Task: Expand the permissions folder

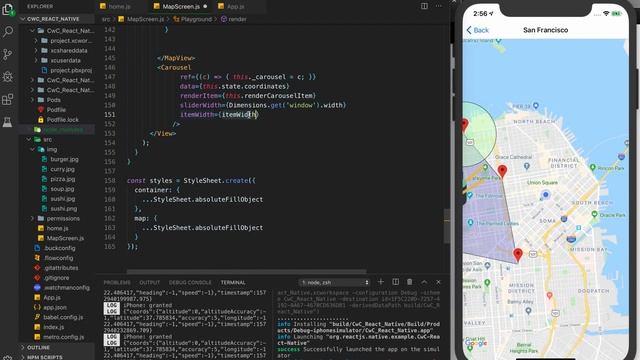Action: [x=63, y=218]
